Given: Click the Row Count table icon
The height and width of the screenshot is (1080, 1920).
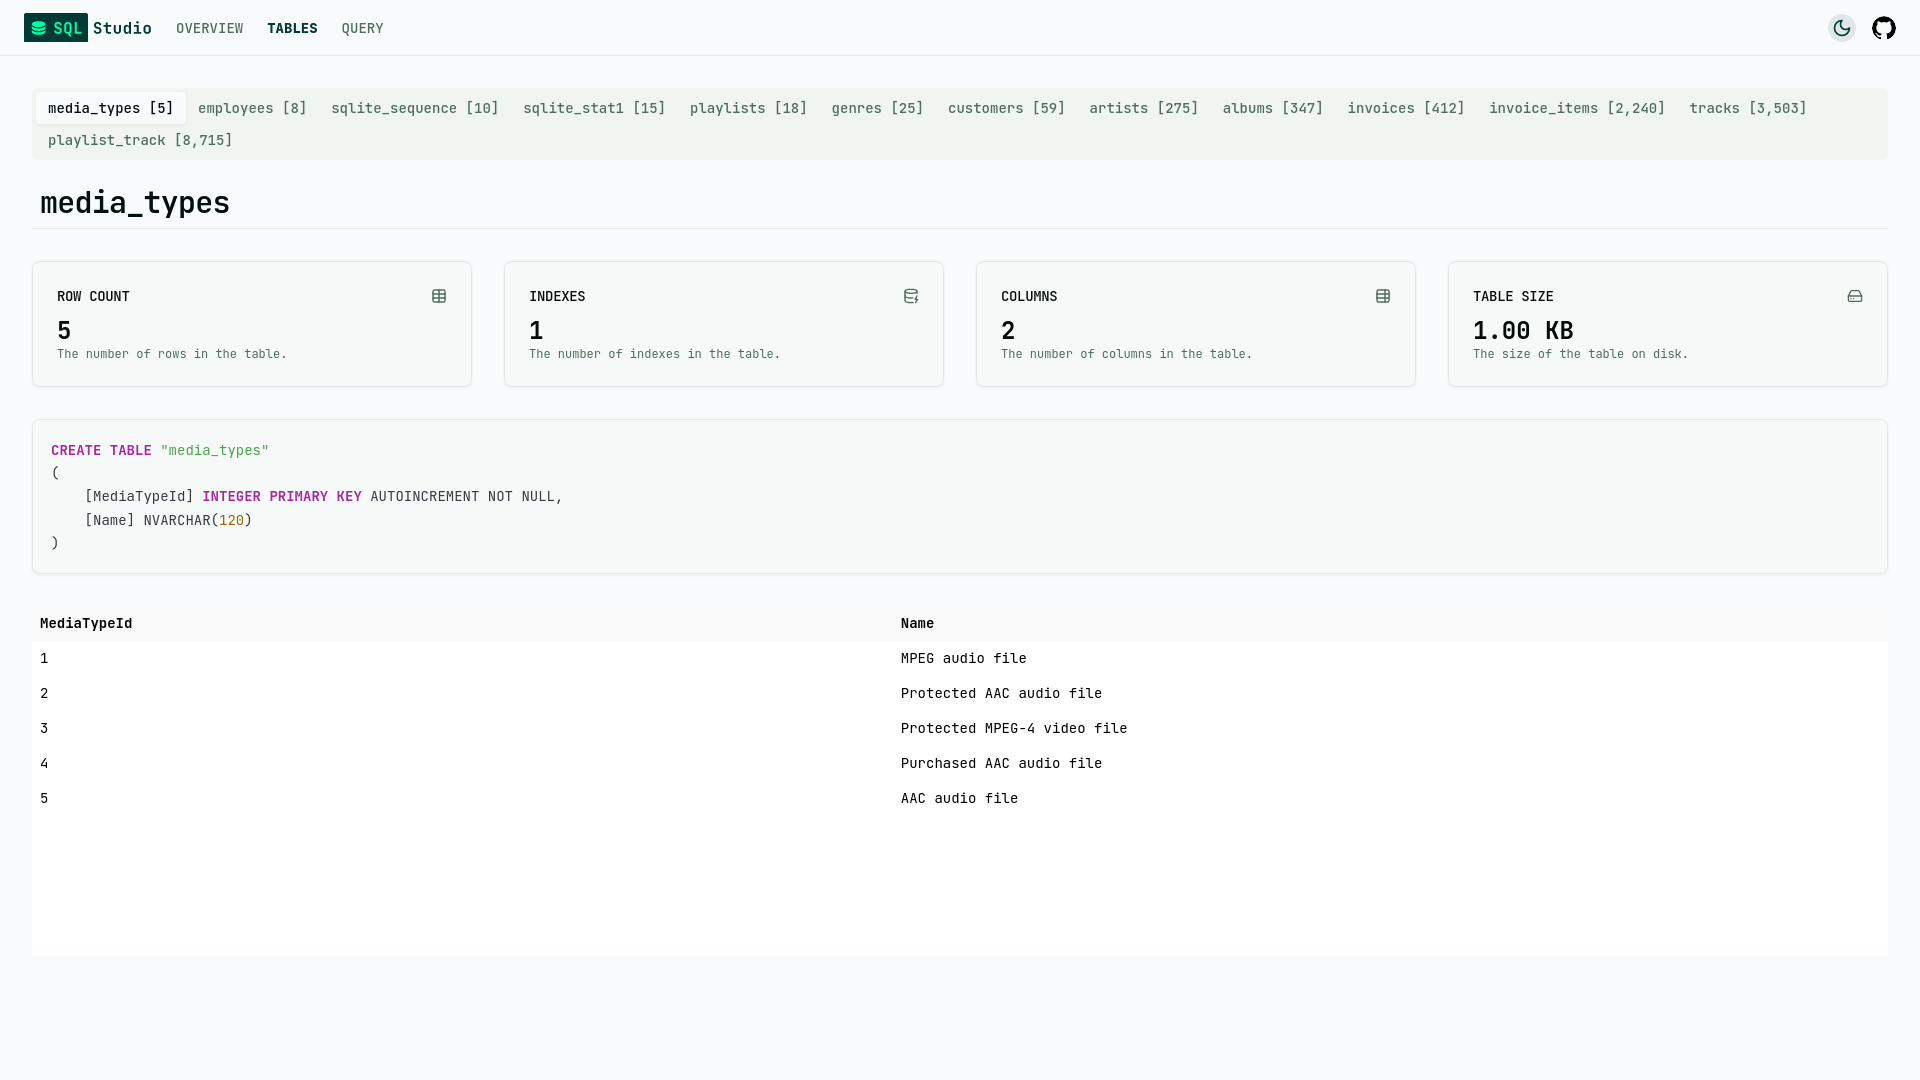Looking at the screenshot, I should (x=439, y=296).
